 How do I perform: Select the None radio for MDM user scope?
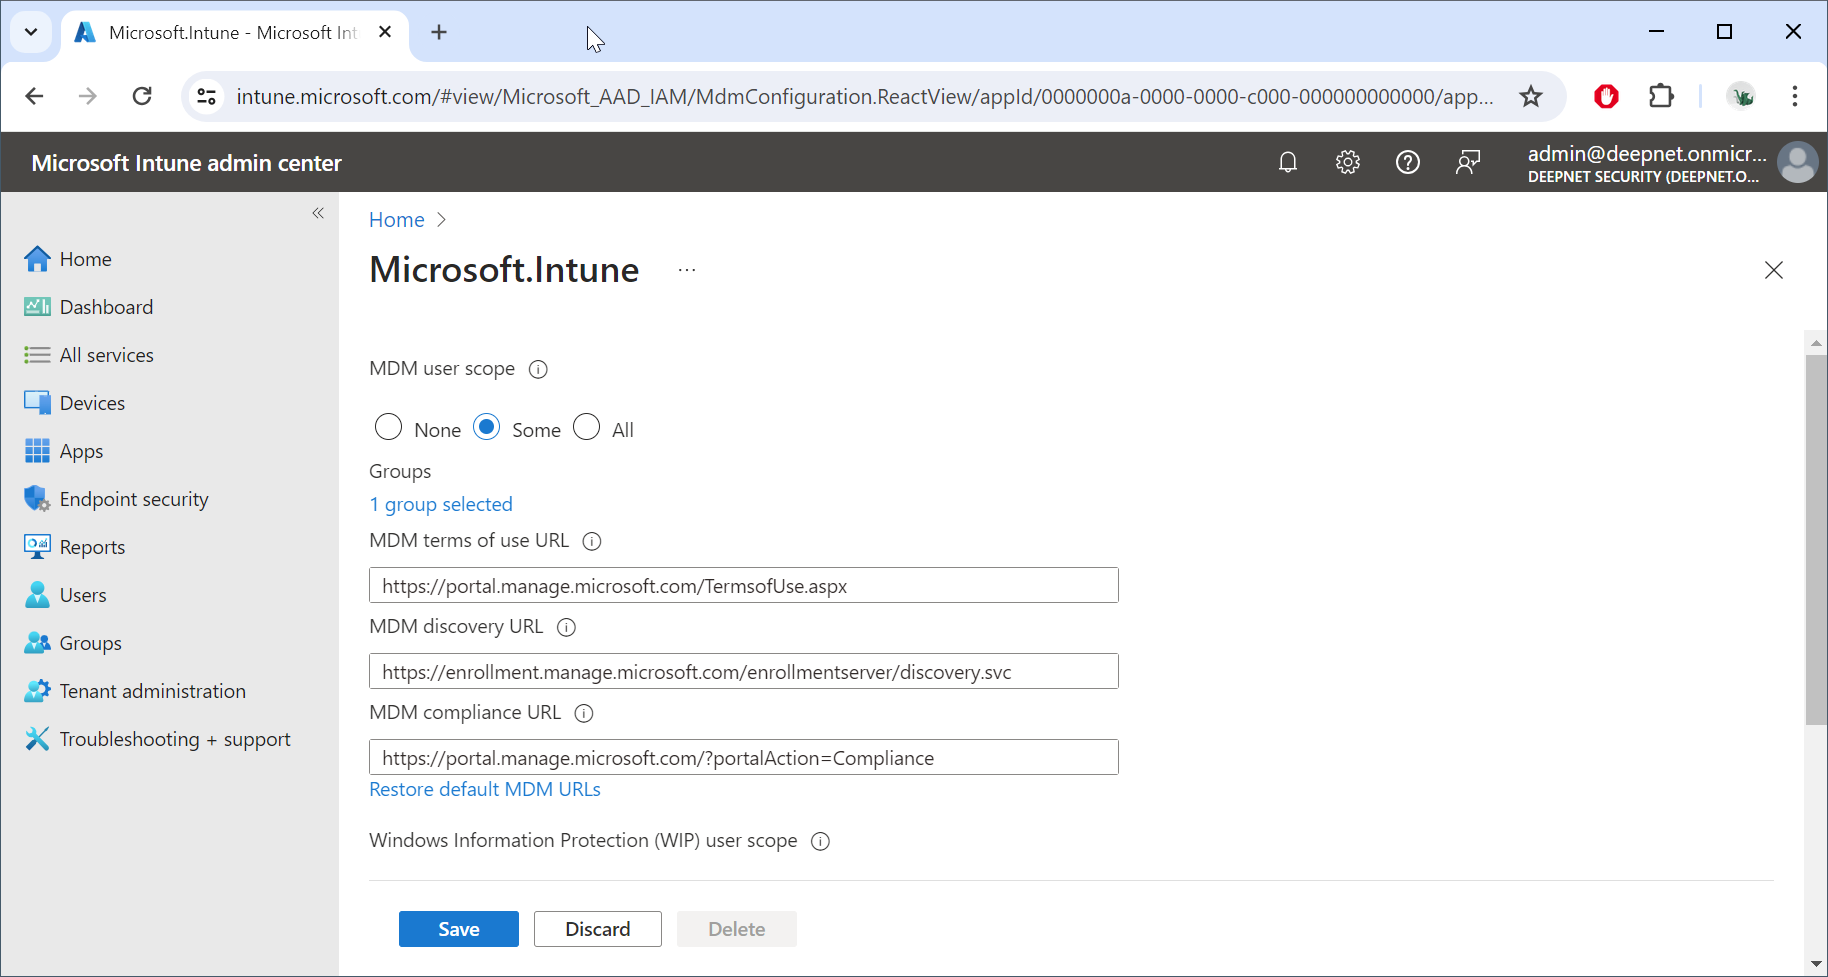(x=389, y=428)
